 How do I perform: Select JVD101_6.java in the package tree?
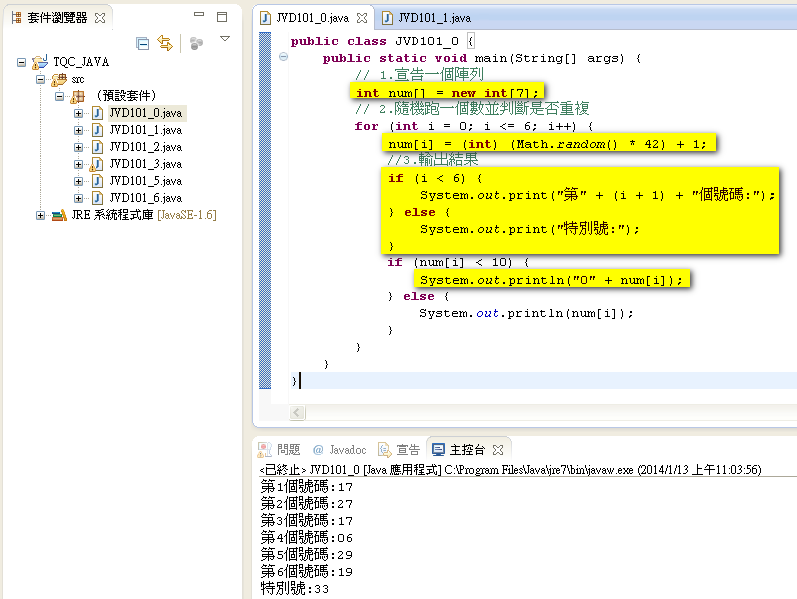tap(146, 198)
